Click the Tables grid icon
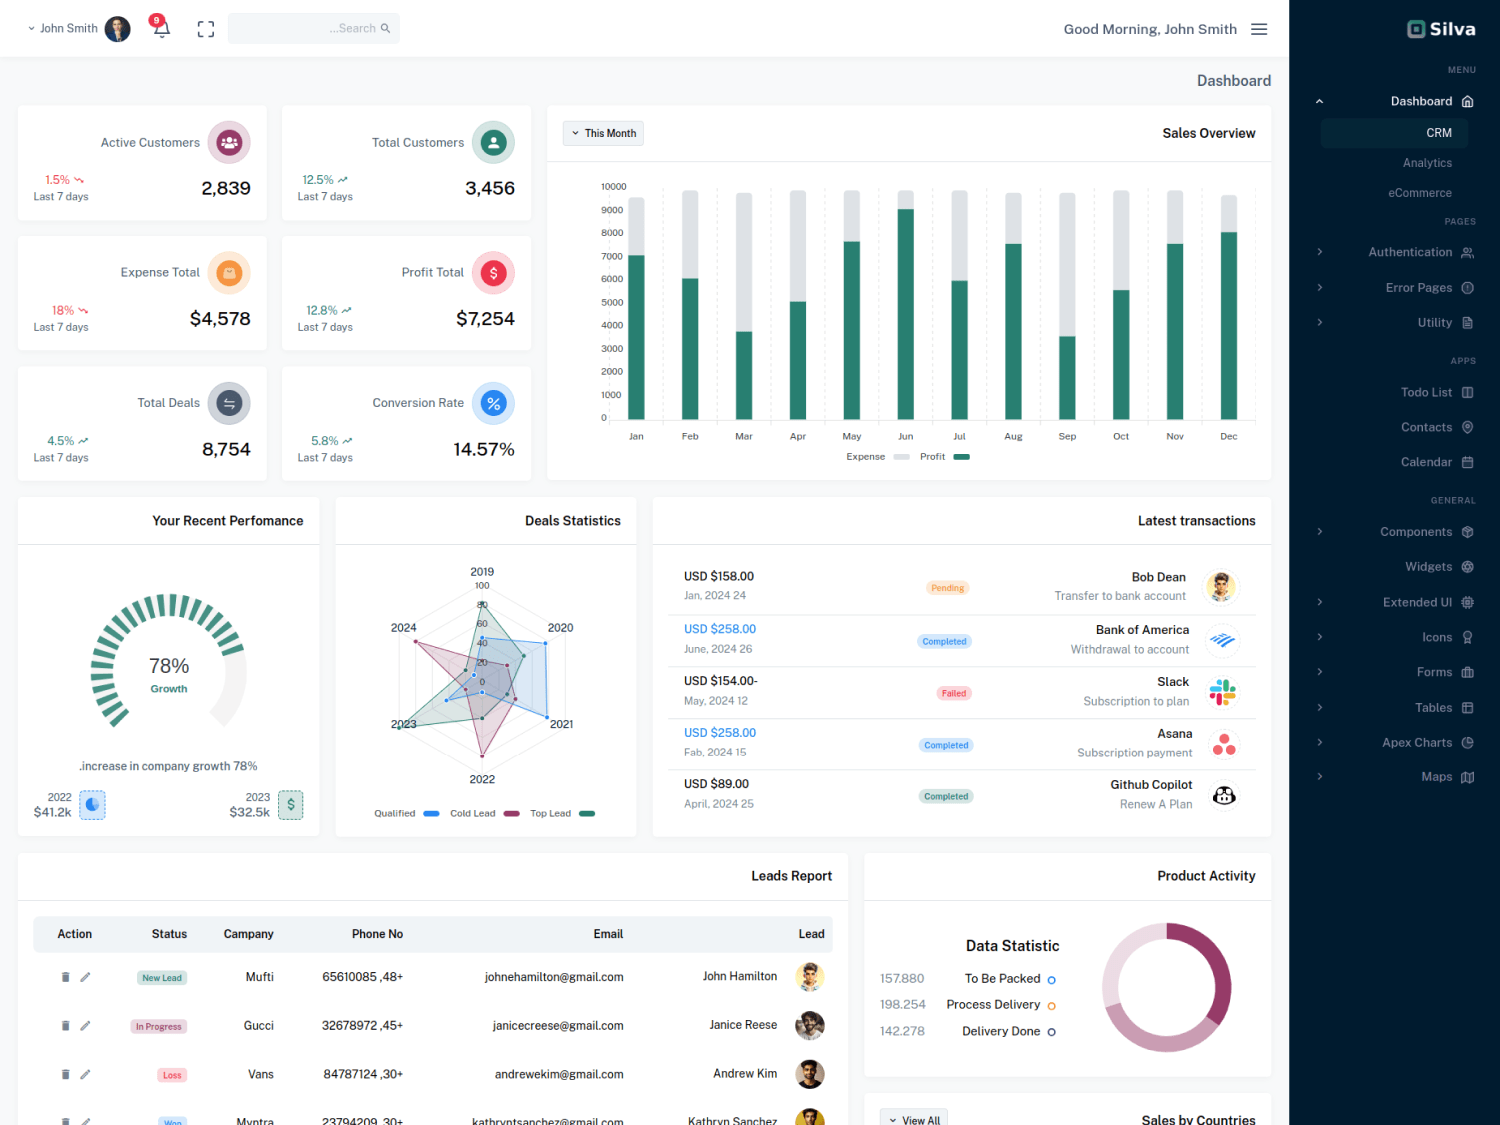This screenshot has height=1125, width=1500. click(1467, 708)
